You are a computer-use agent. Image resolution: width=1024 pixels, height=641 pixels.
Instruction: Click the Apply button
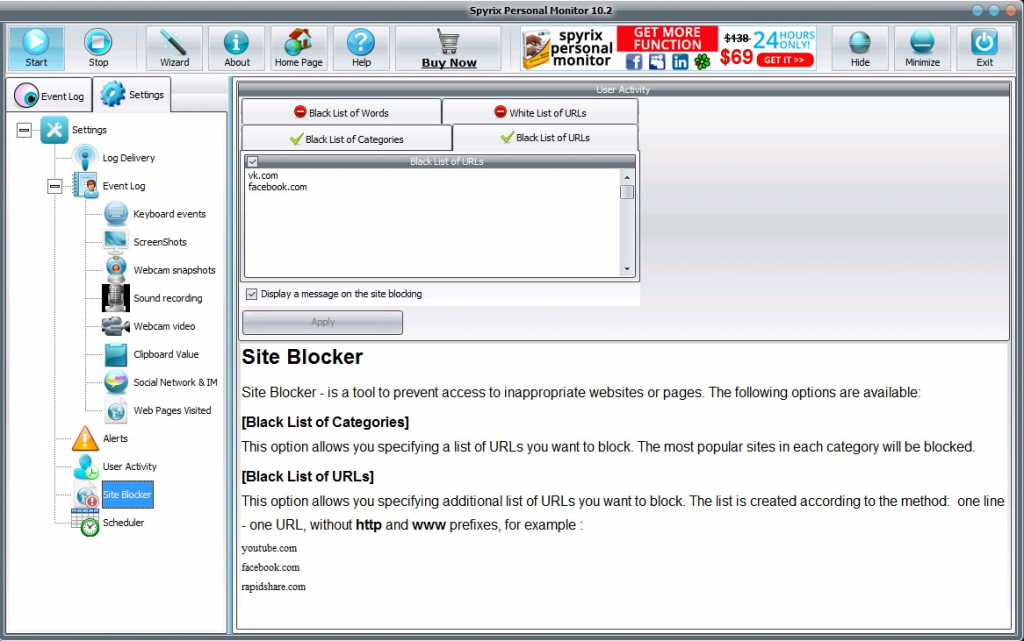click(x=322, y=322)
